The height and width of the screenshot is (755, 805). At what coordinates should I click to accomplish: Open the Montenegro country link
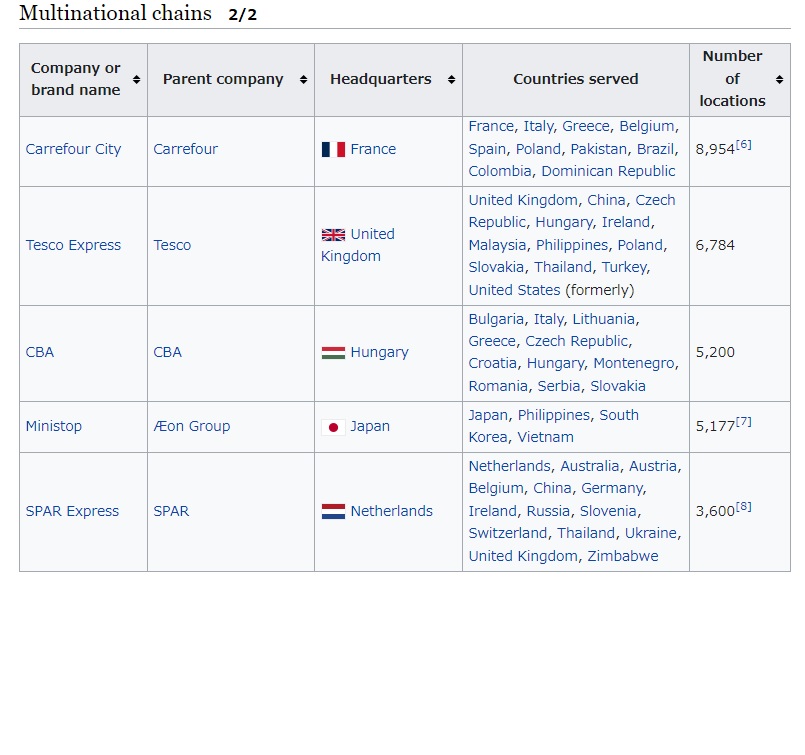coord(634,363)
